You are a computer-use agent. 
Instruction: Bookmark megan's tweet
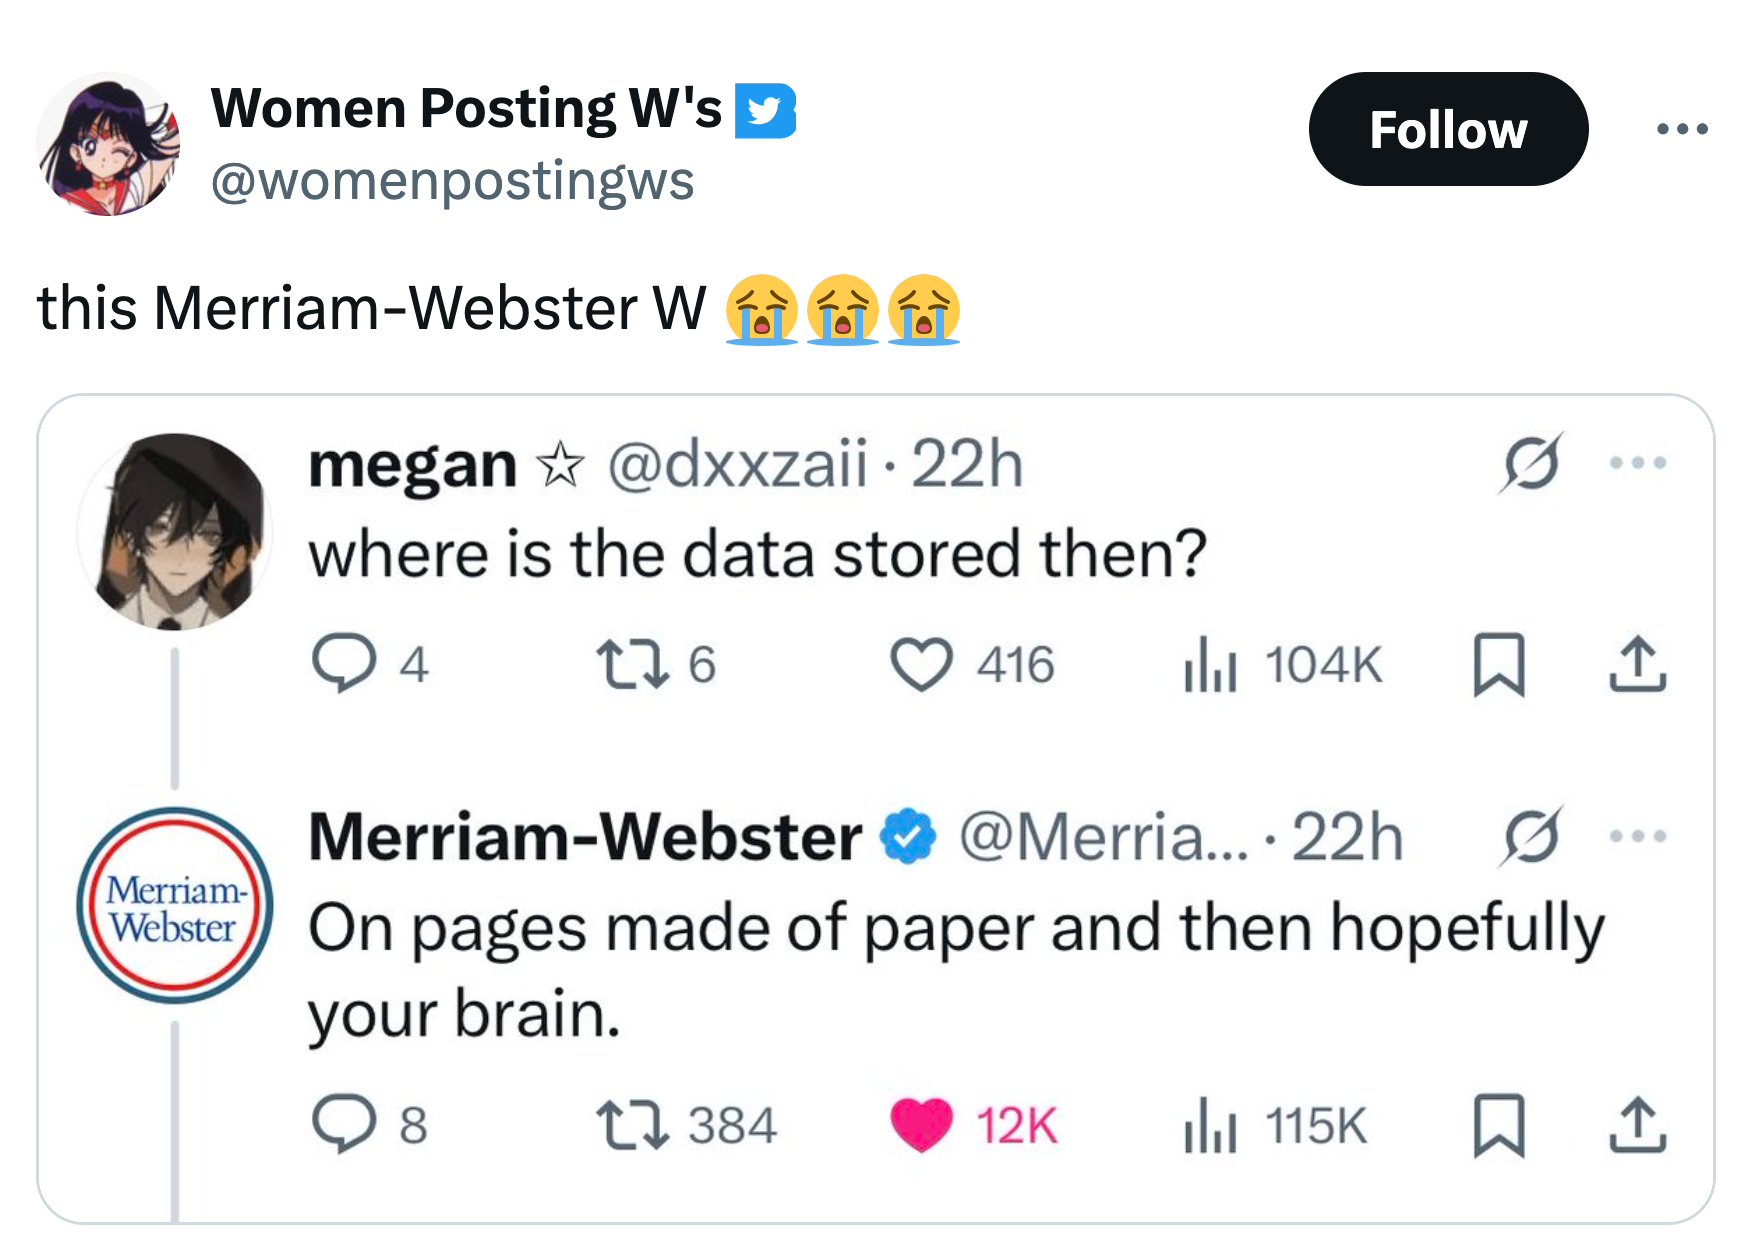[x=1498, y=665]
